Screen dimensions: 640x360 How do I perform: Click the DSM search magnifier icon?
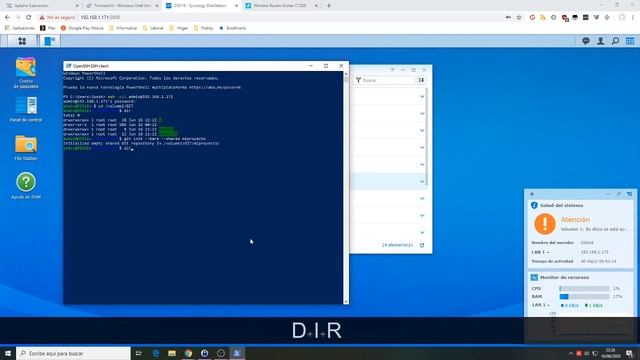615,41
